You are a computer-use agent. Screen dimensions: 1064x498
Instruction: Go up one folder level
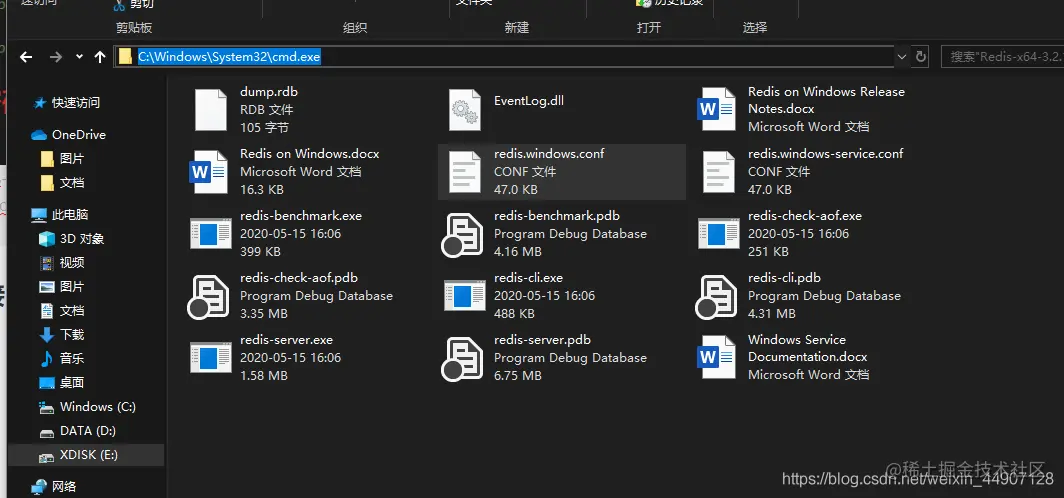click(x=100, y=57)
